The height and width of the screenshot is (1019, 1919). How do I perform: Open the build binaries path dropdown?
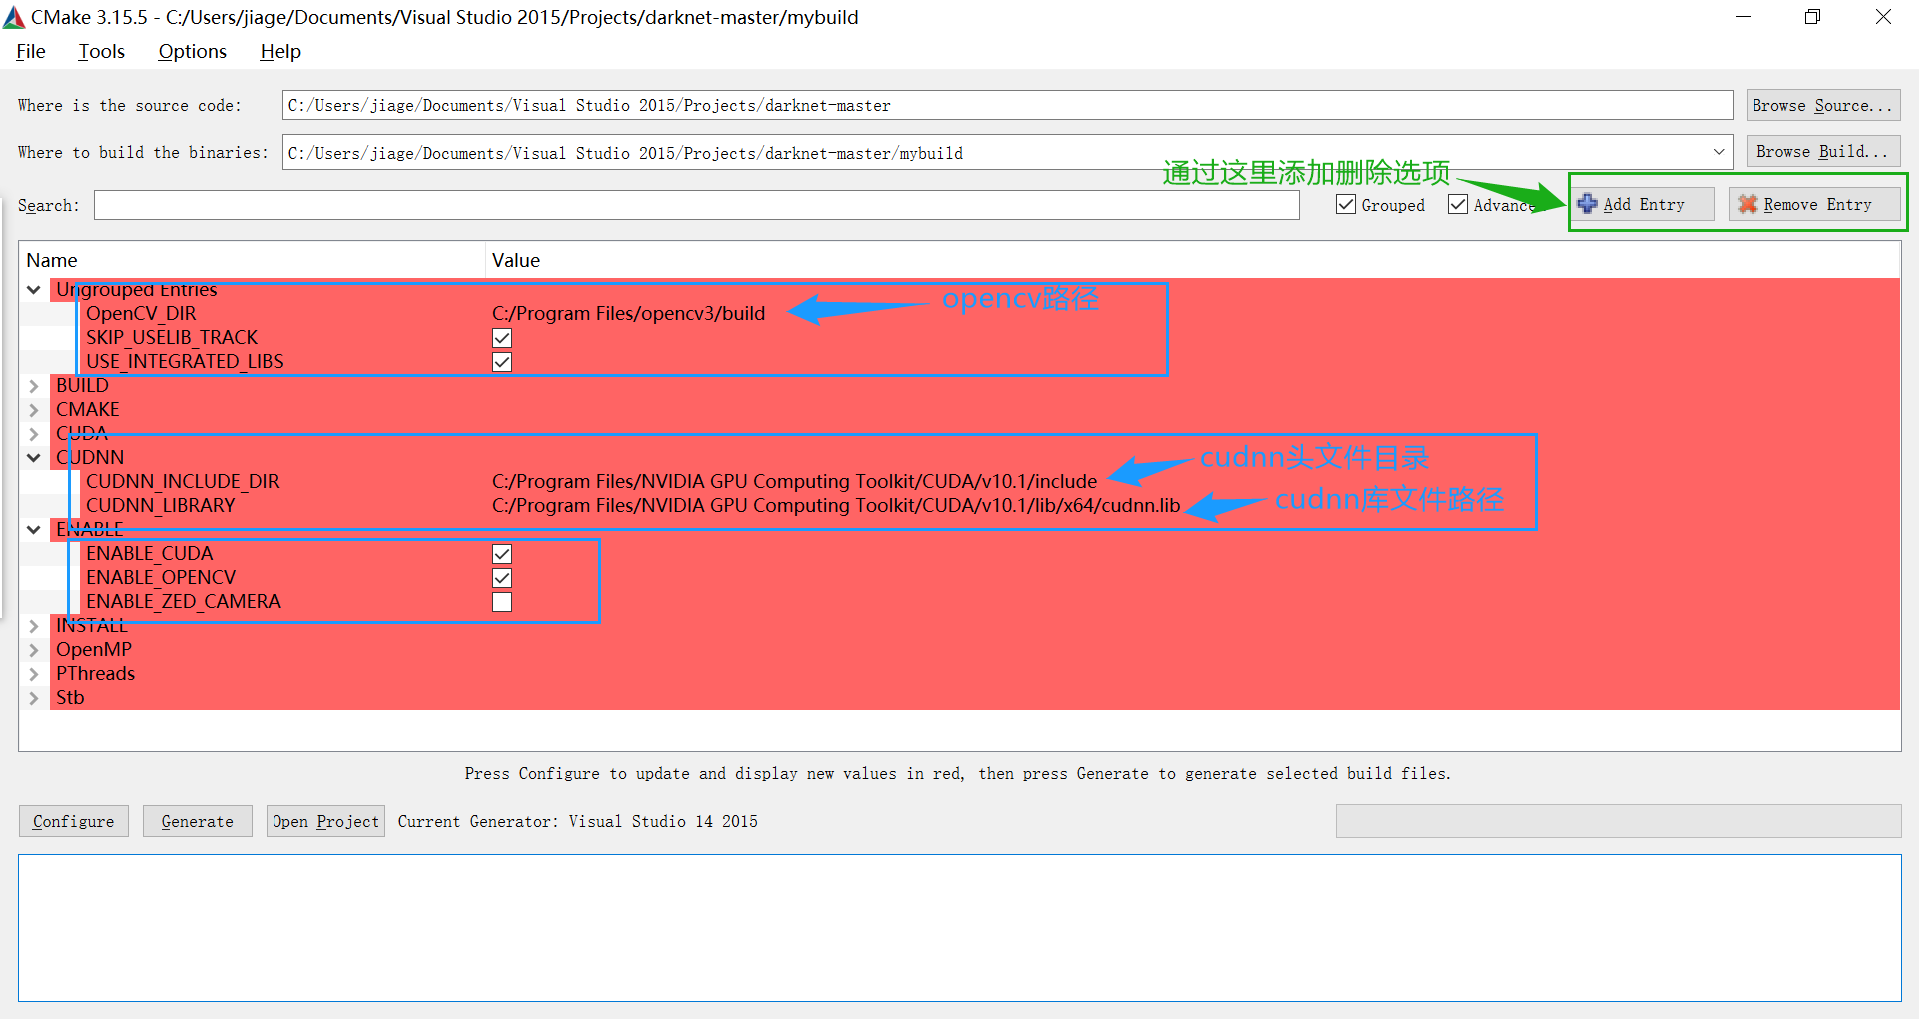click(x=1719, y=152)
